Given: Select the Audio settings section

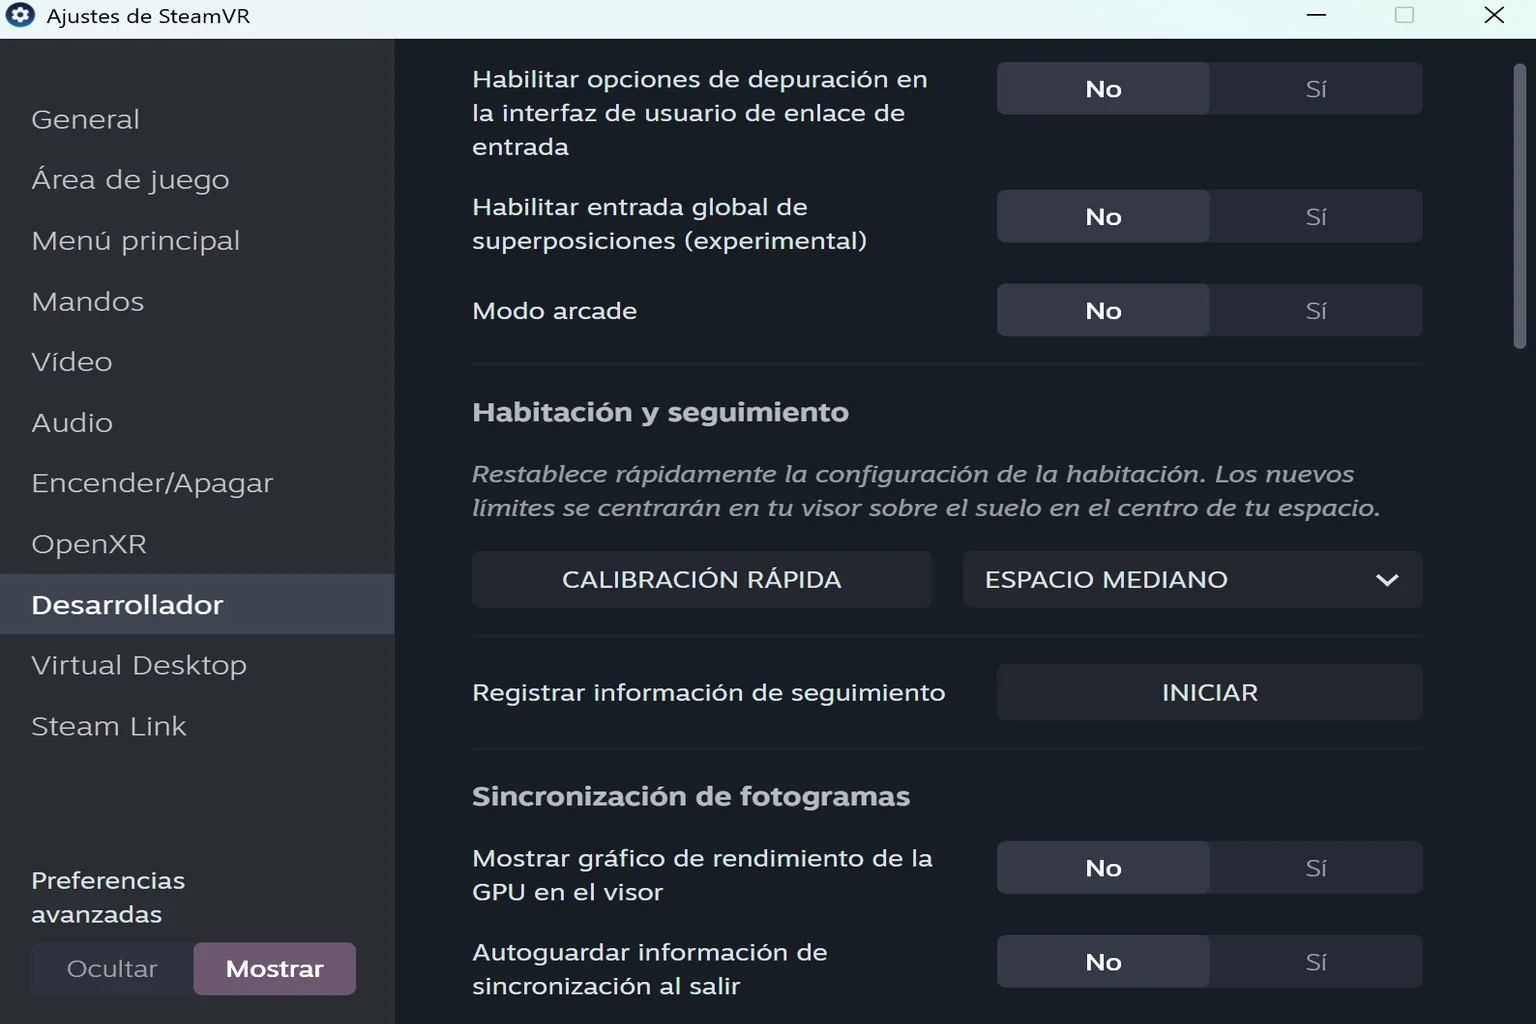Looking at the screenshot, I should click(197, 423).
